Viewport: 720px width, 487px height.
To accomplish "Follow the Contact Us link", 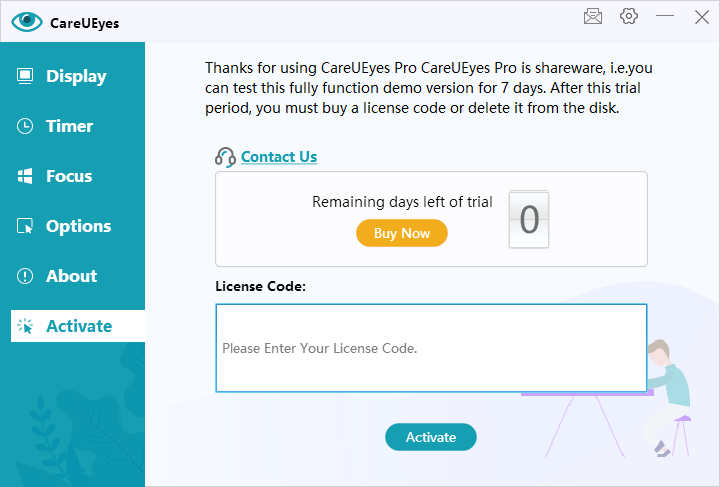I will pyautogui.click(x=279, y=157).
